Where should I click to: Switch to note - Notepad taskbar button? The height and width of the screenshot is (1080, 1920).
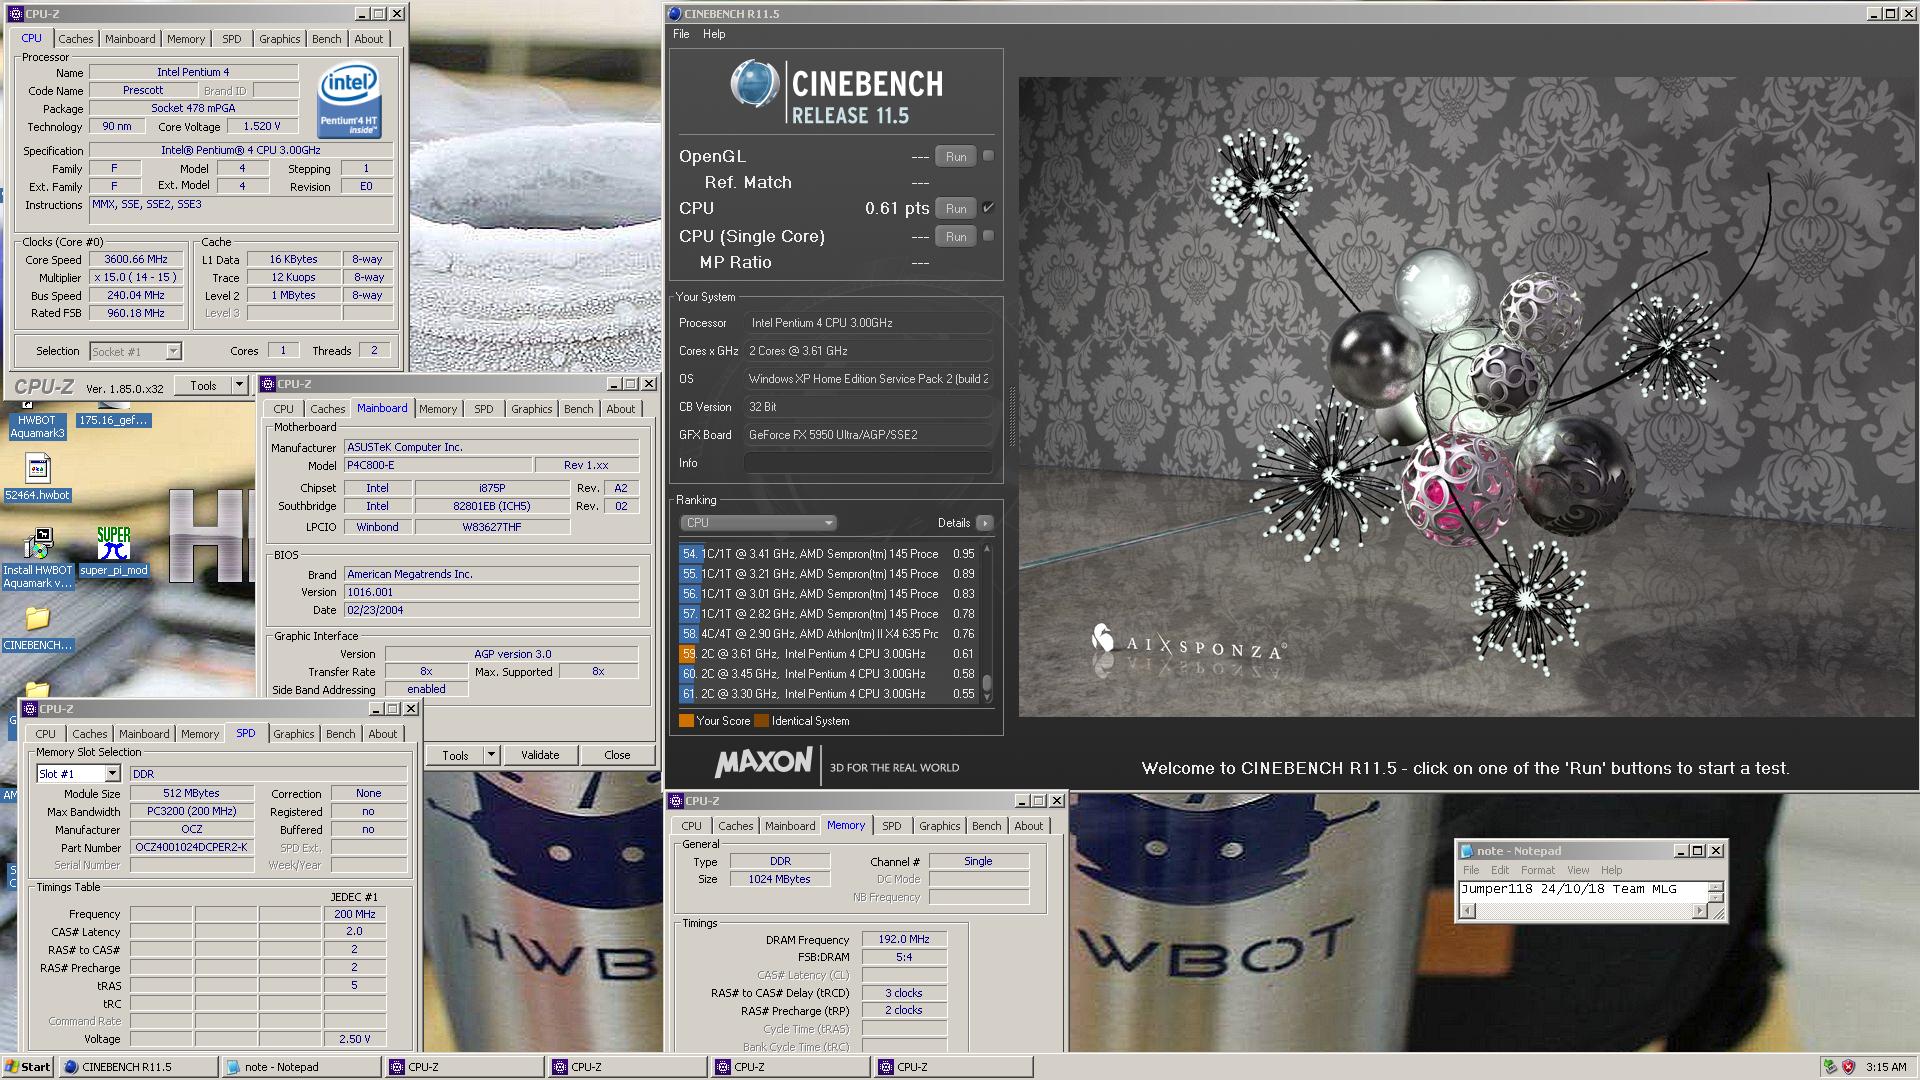click(301, 1067)
